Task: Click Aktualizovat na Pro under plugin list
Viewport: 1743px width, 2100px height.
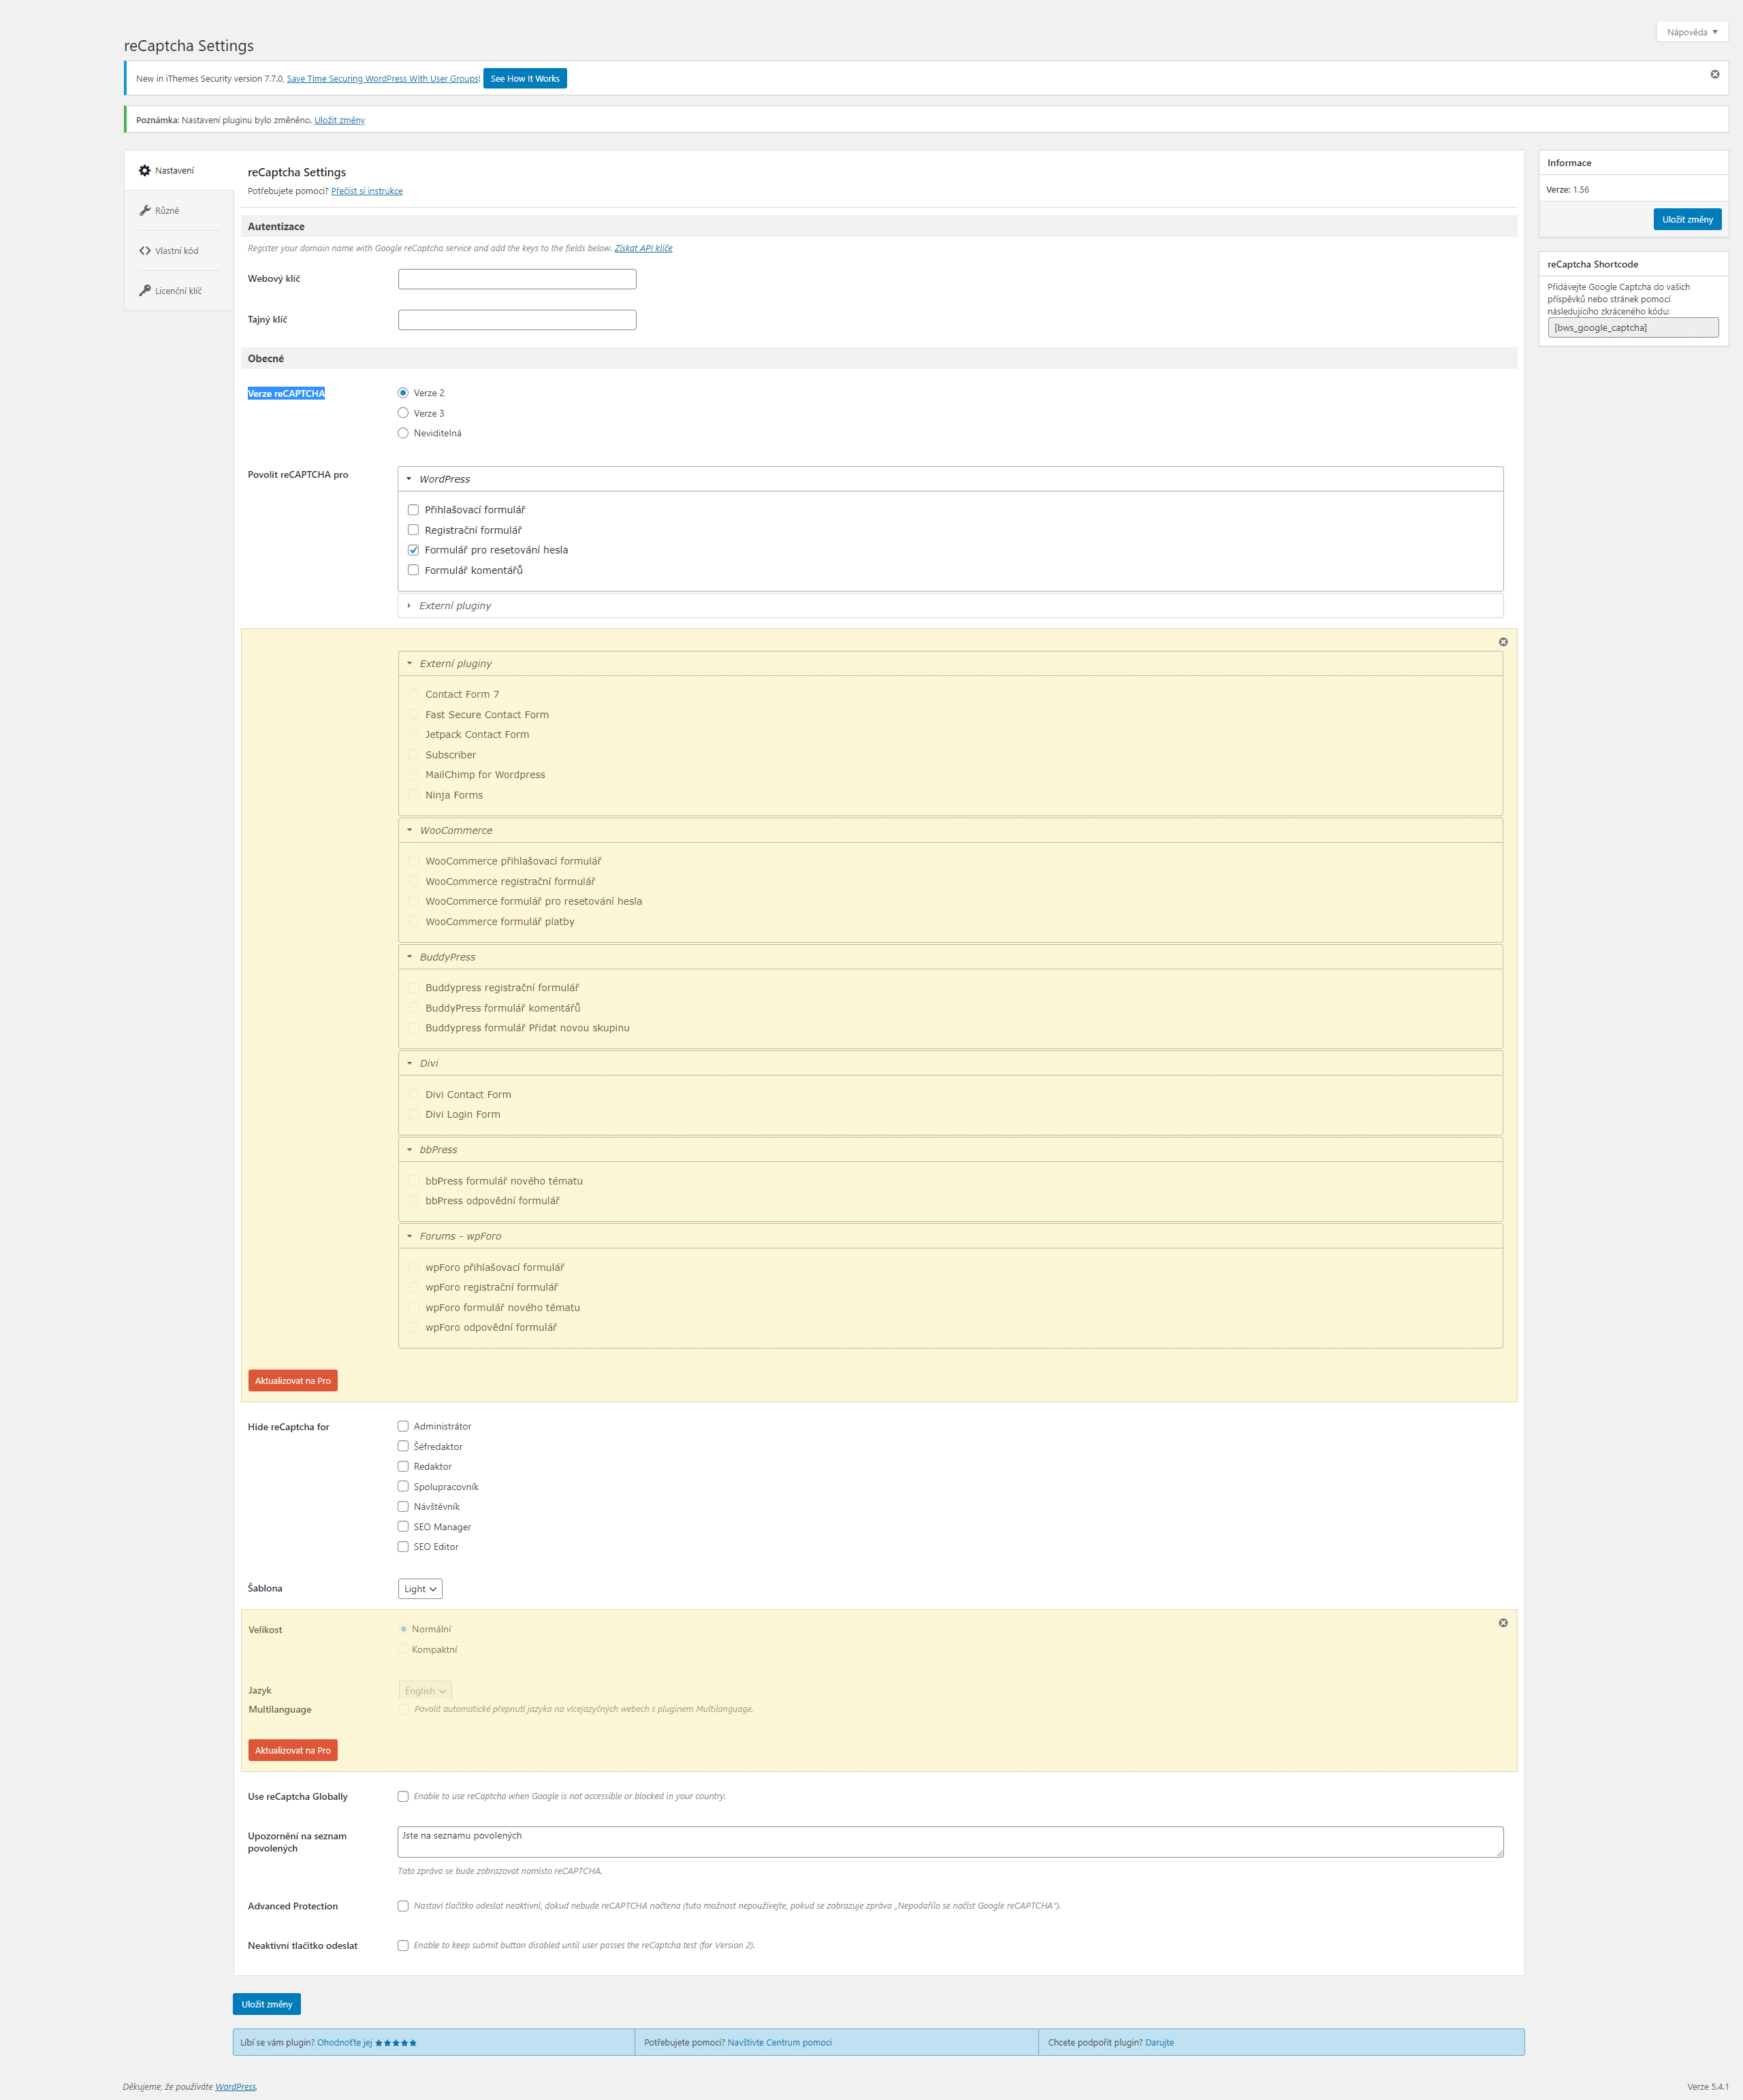Action: (293, 1381)
